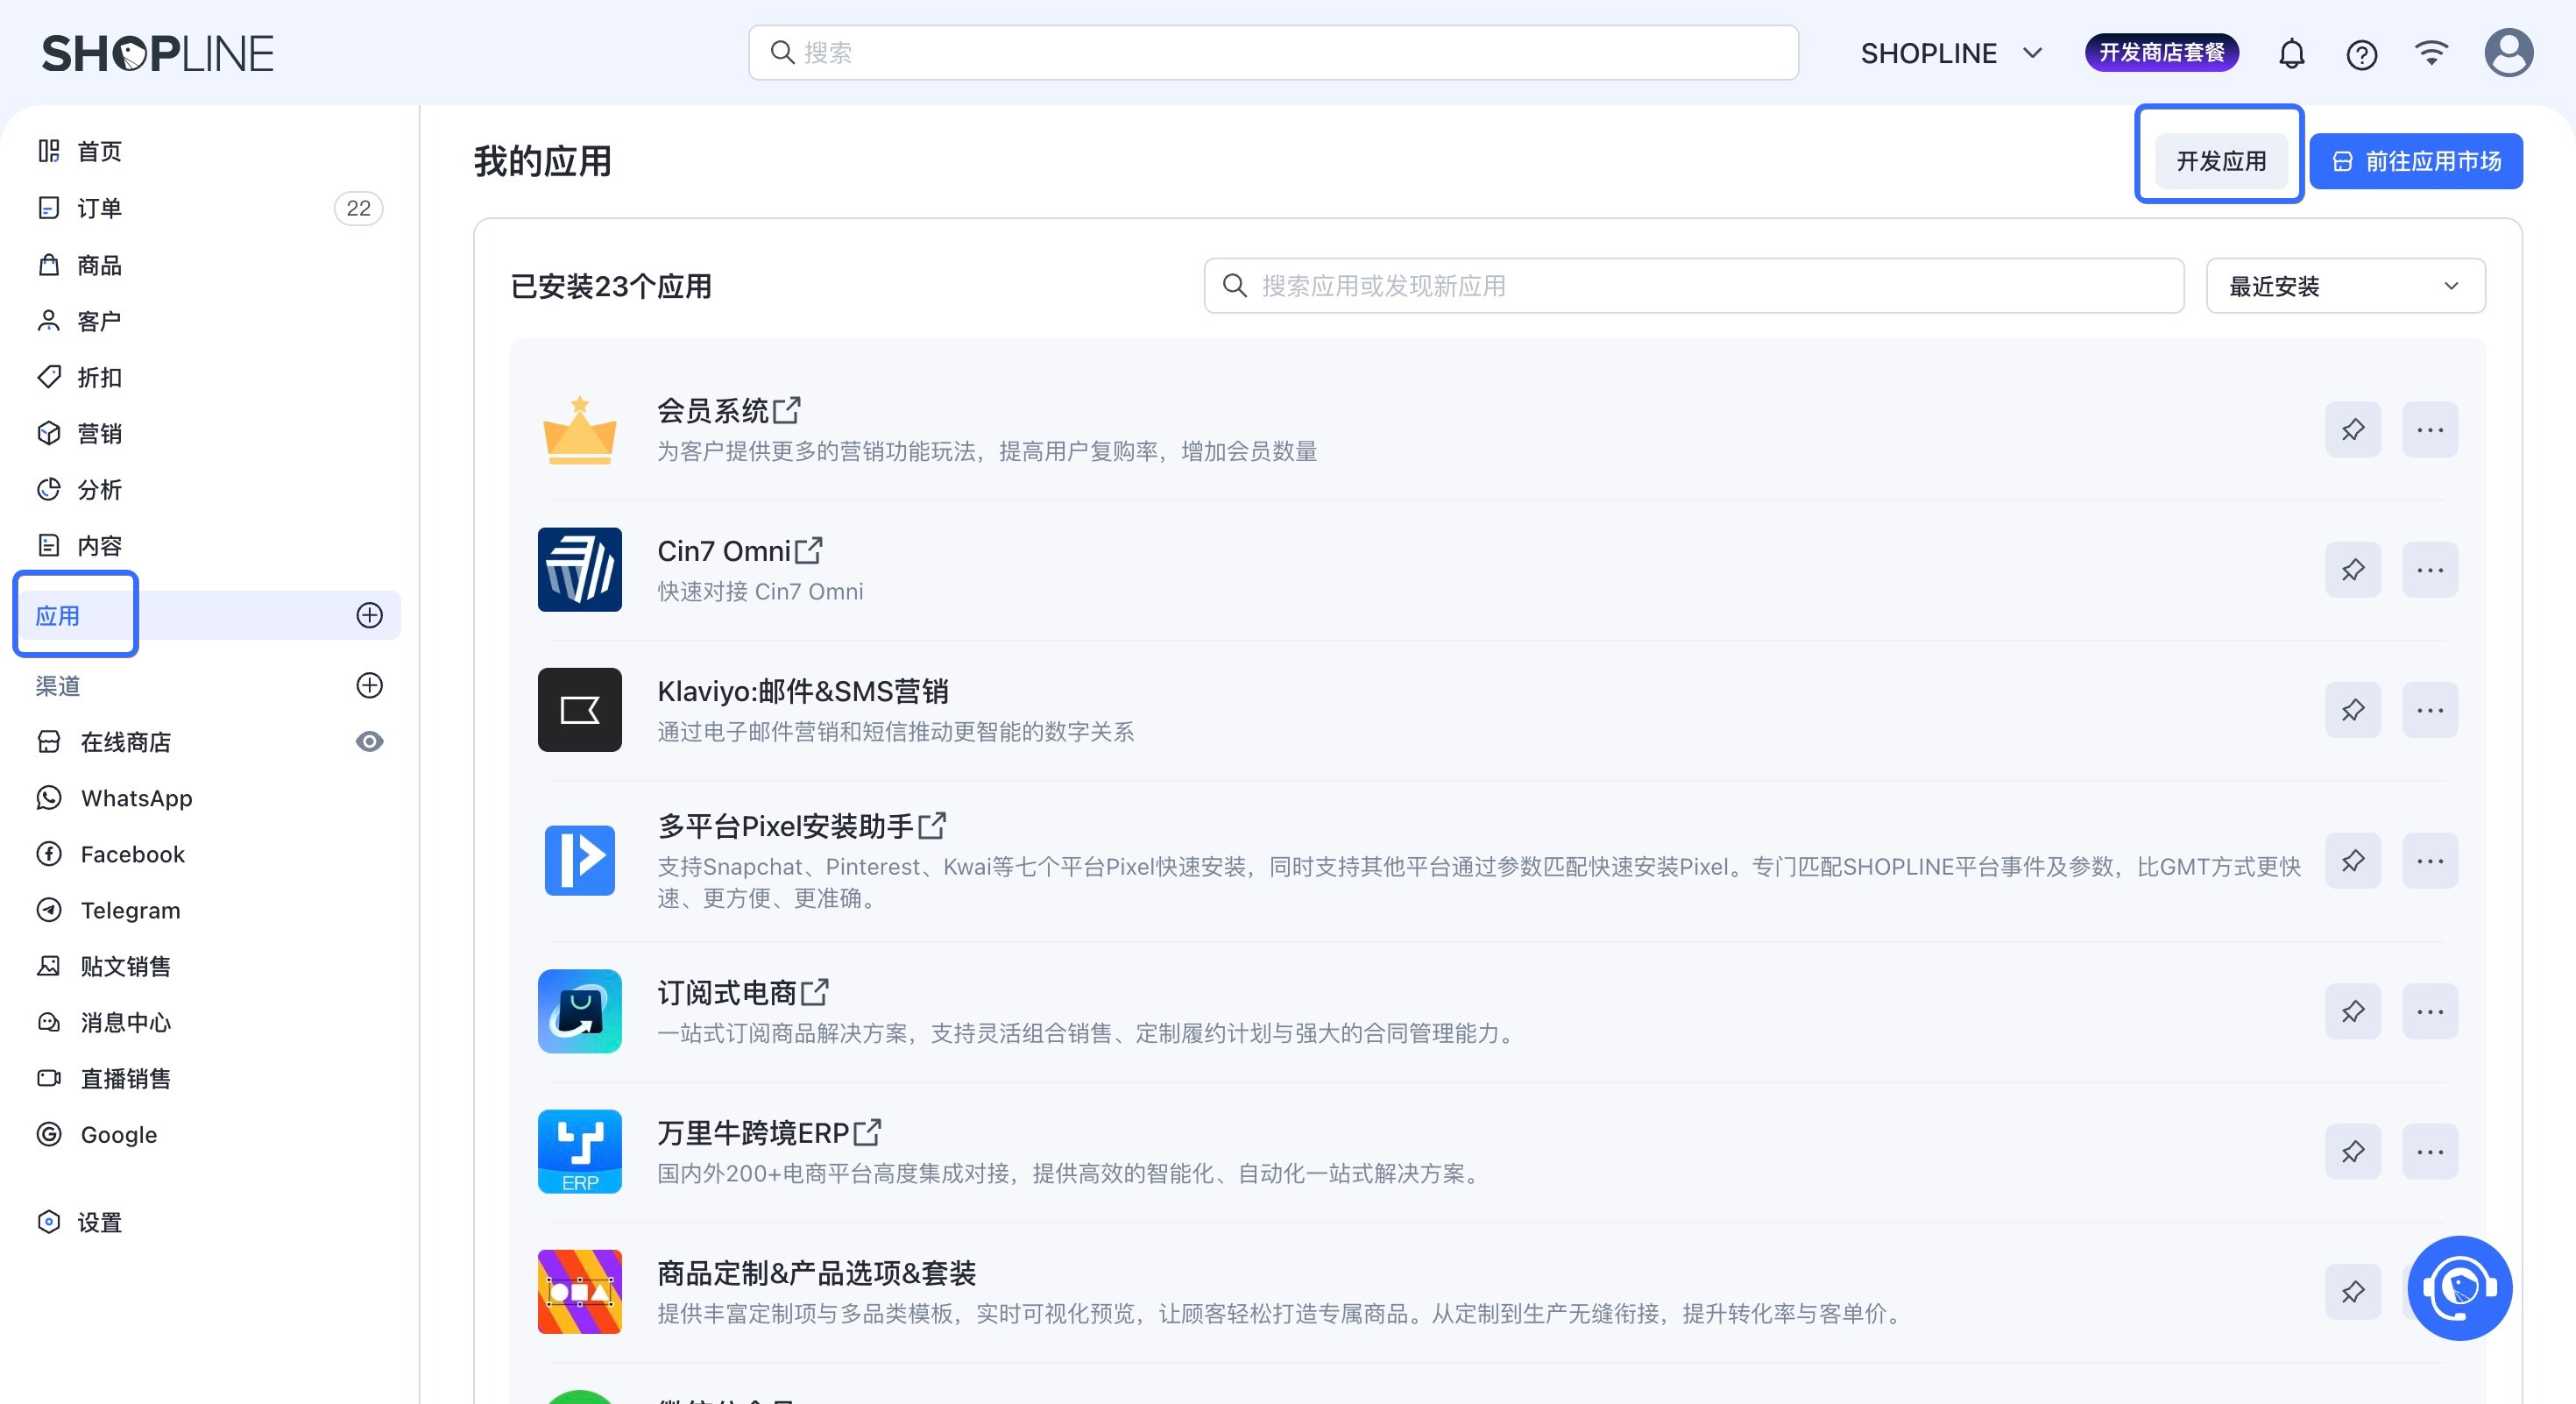
Task: Open the notifications bell
Action: pos(2291,53)
